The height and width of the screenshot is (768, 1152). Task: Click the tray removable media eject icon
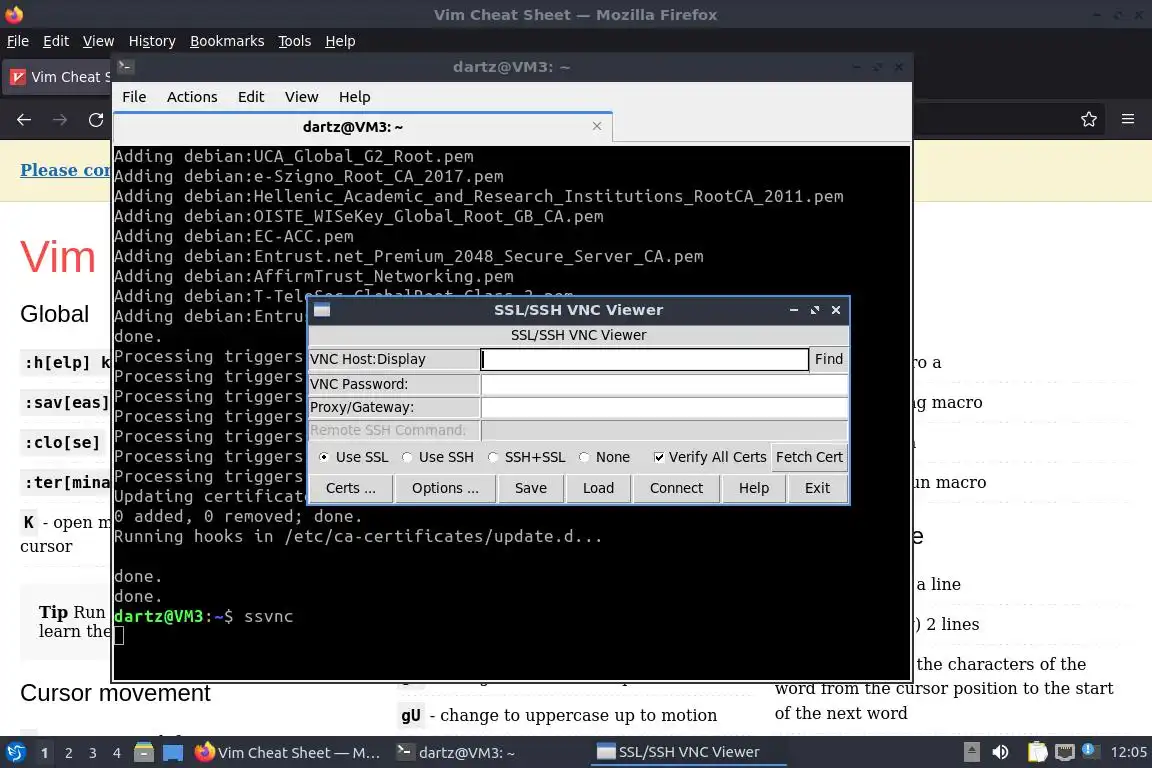tap(971, 752)
